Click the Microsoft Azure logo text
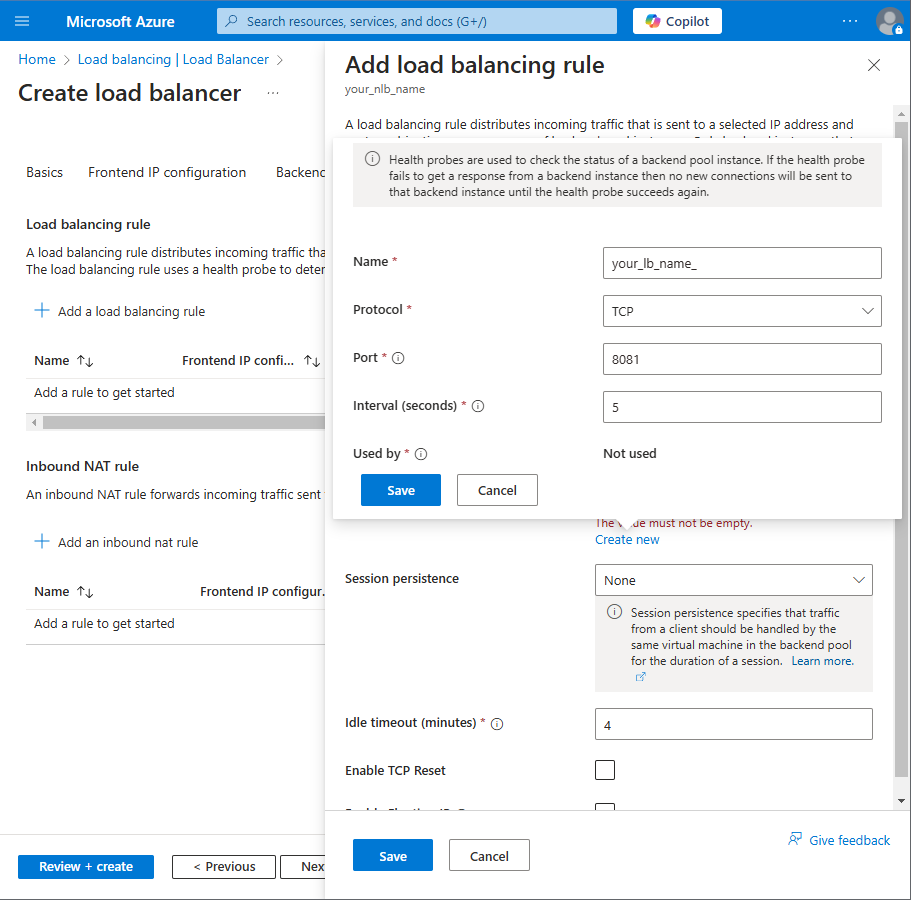This screenshot has height=900, width=911. click(x=120, y=21)
